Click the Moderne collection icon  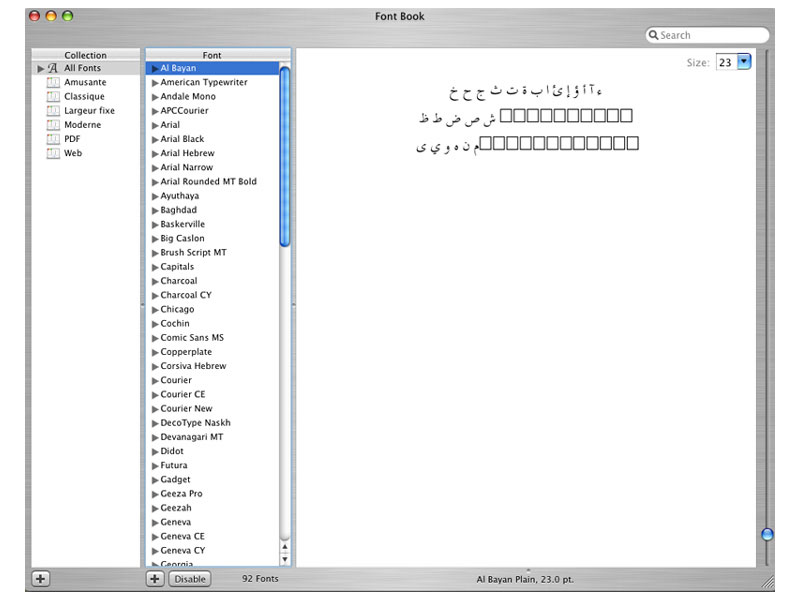53,125
